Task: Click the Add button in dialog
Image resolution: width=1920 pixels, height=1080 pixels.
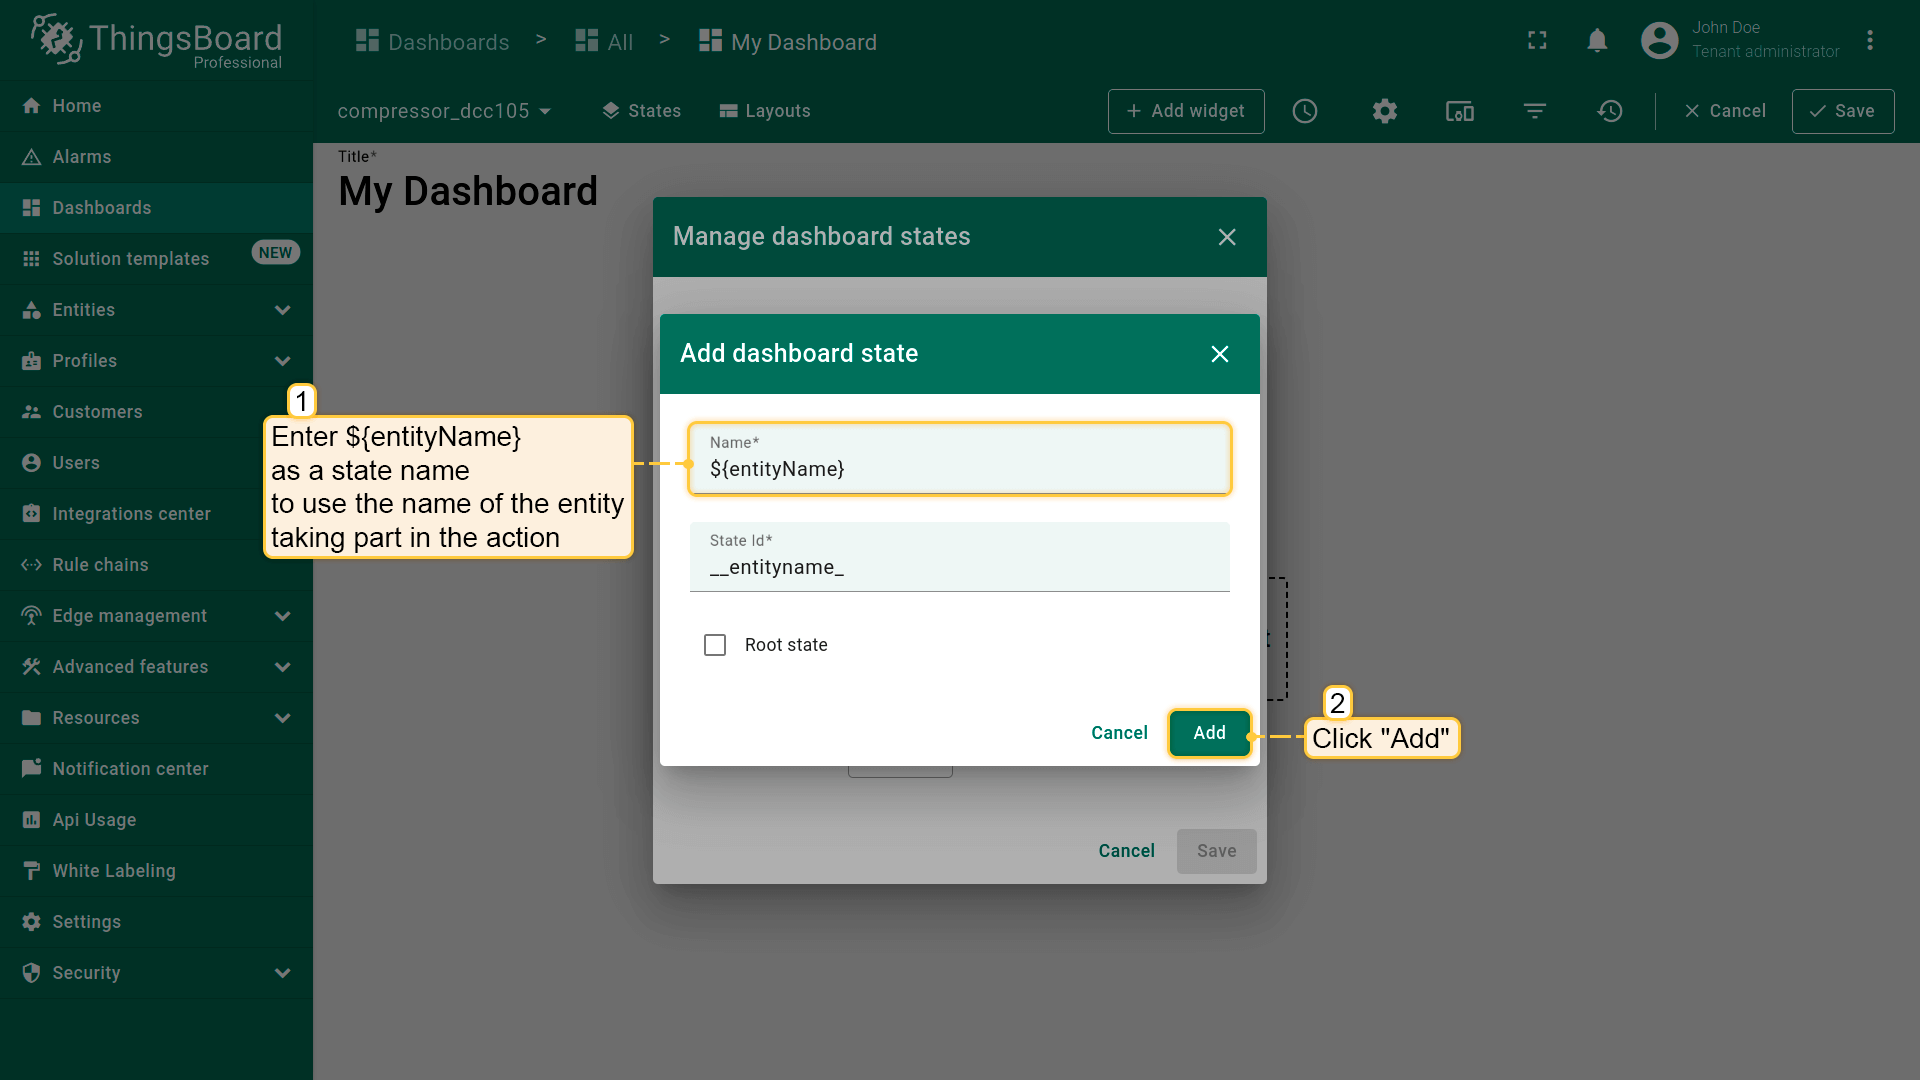Action: coord(1209,733)
